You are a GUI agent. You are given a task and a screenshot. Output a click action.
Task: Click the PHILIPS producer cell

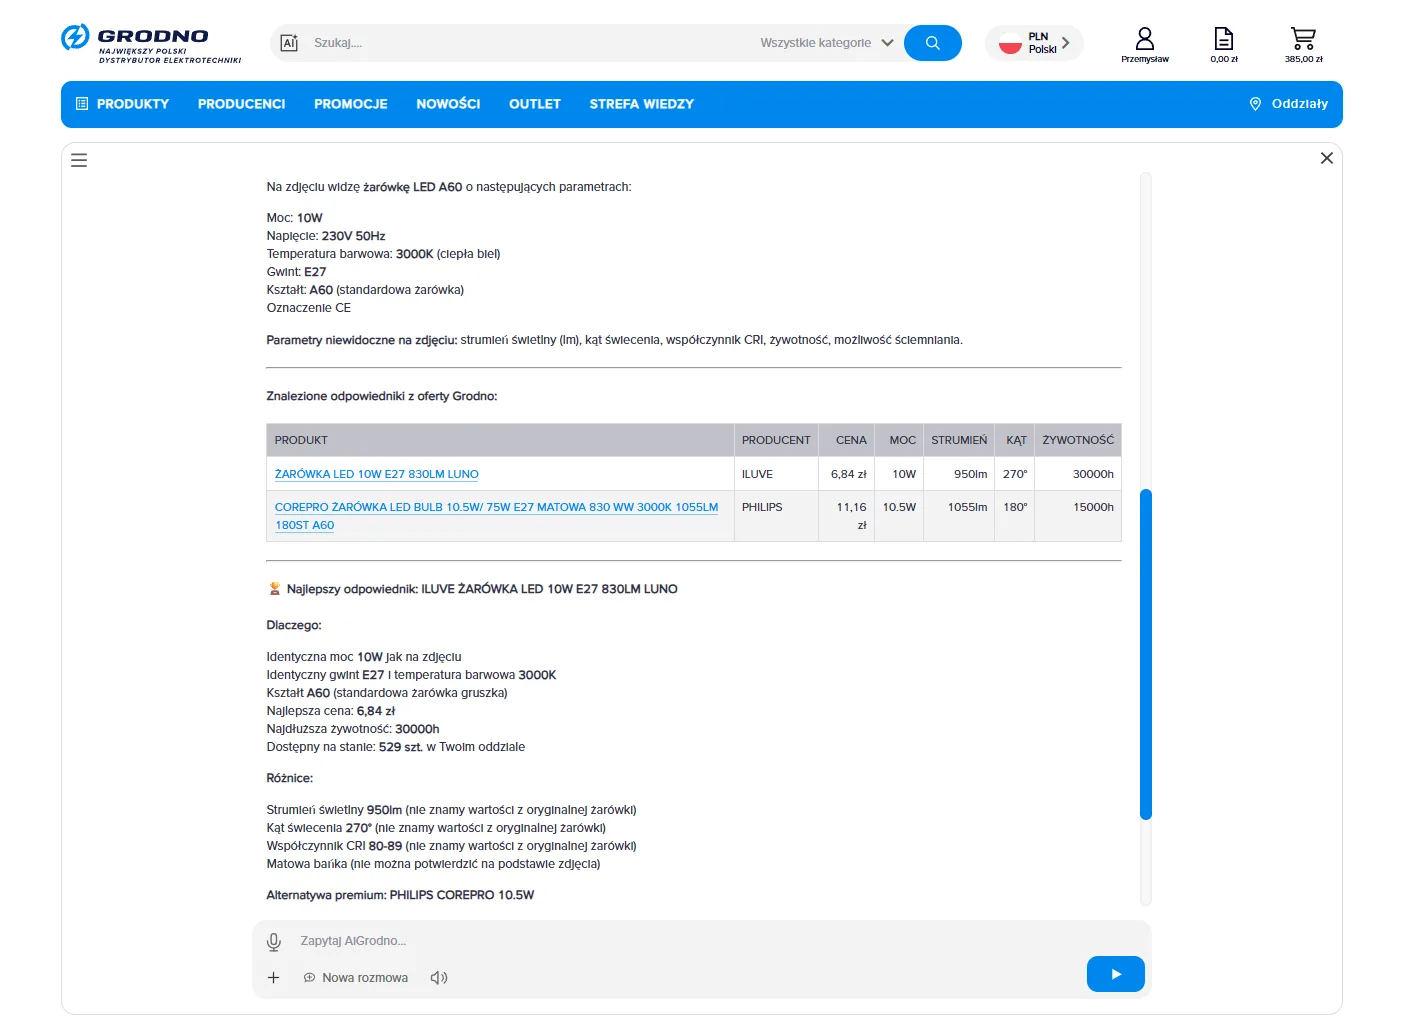[x=776, y=516]
